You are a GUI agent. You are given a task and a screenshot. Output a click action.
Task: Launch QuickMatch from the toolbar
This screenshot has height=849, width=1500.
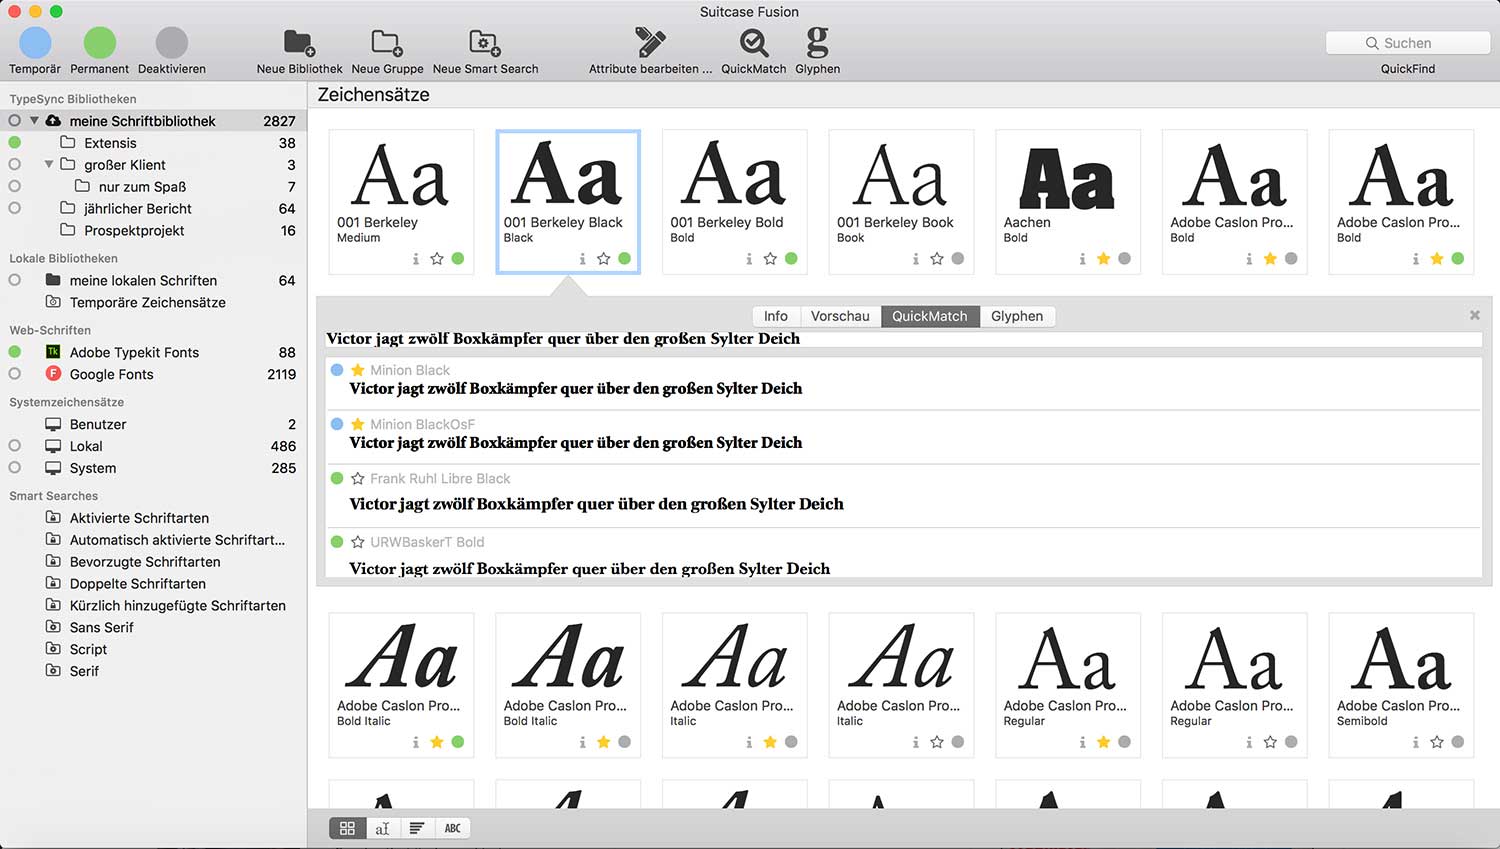pos(753,44)
